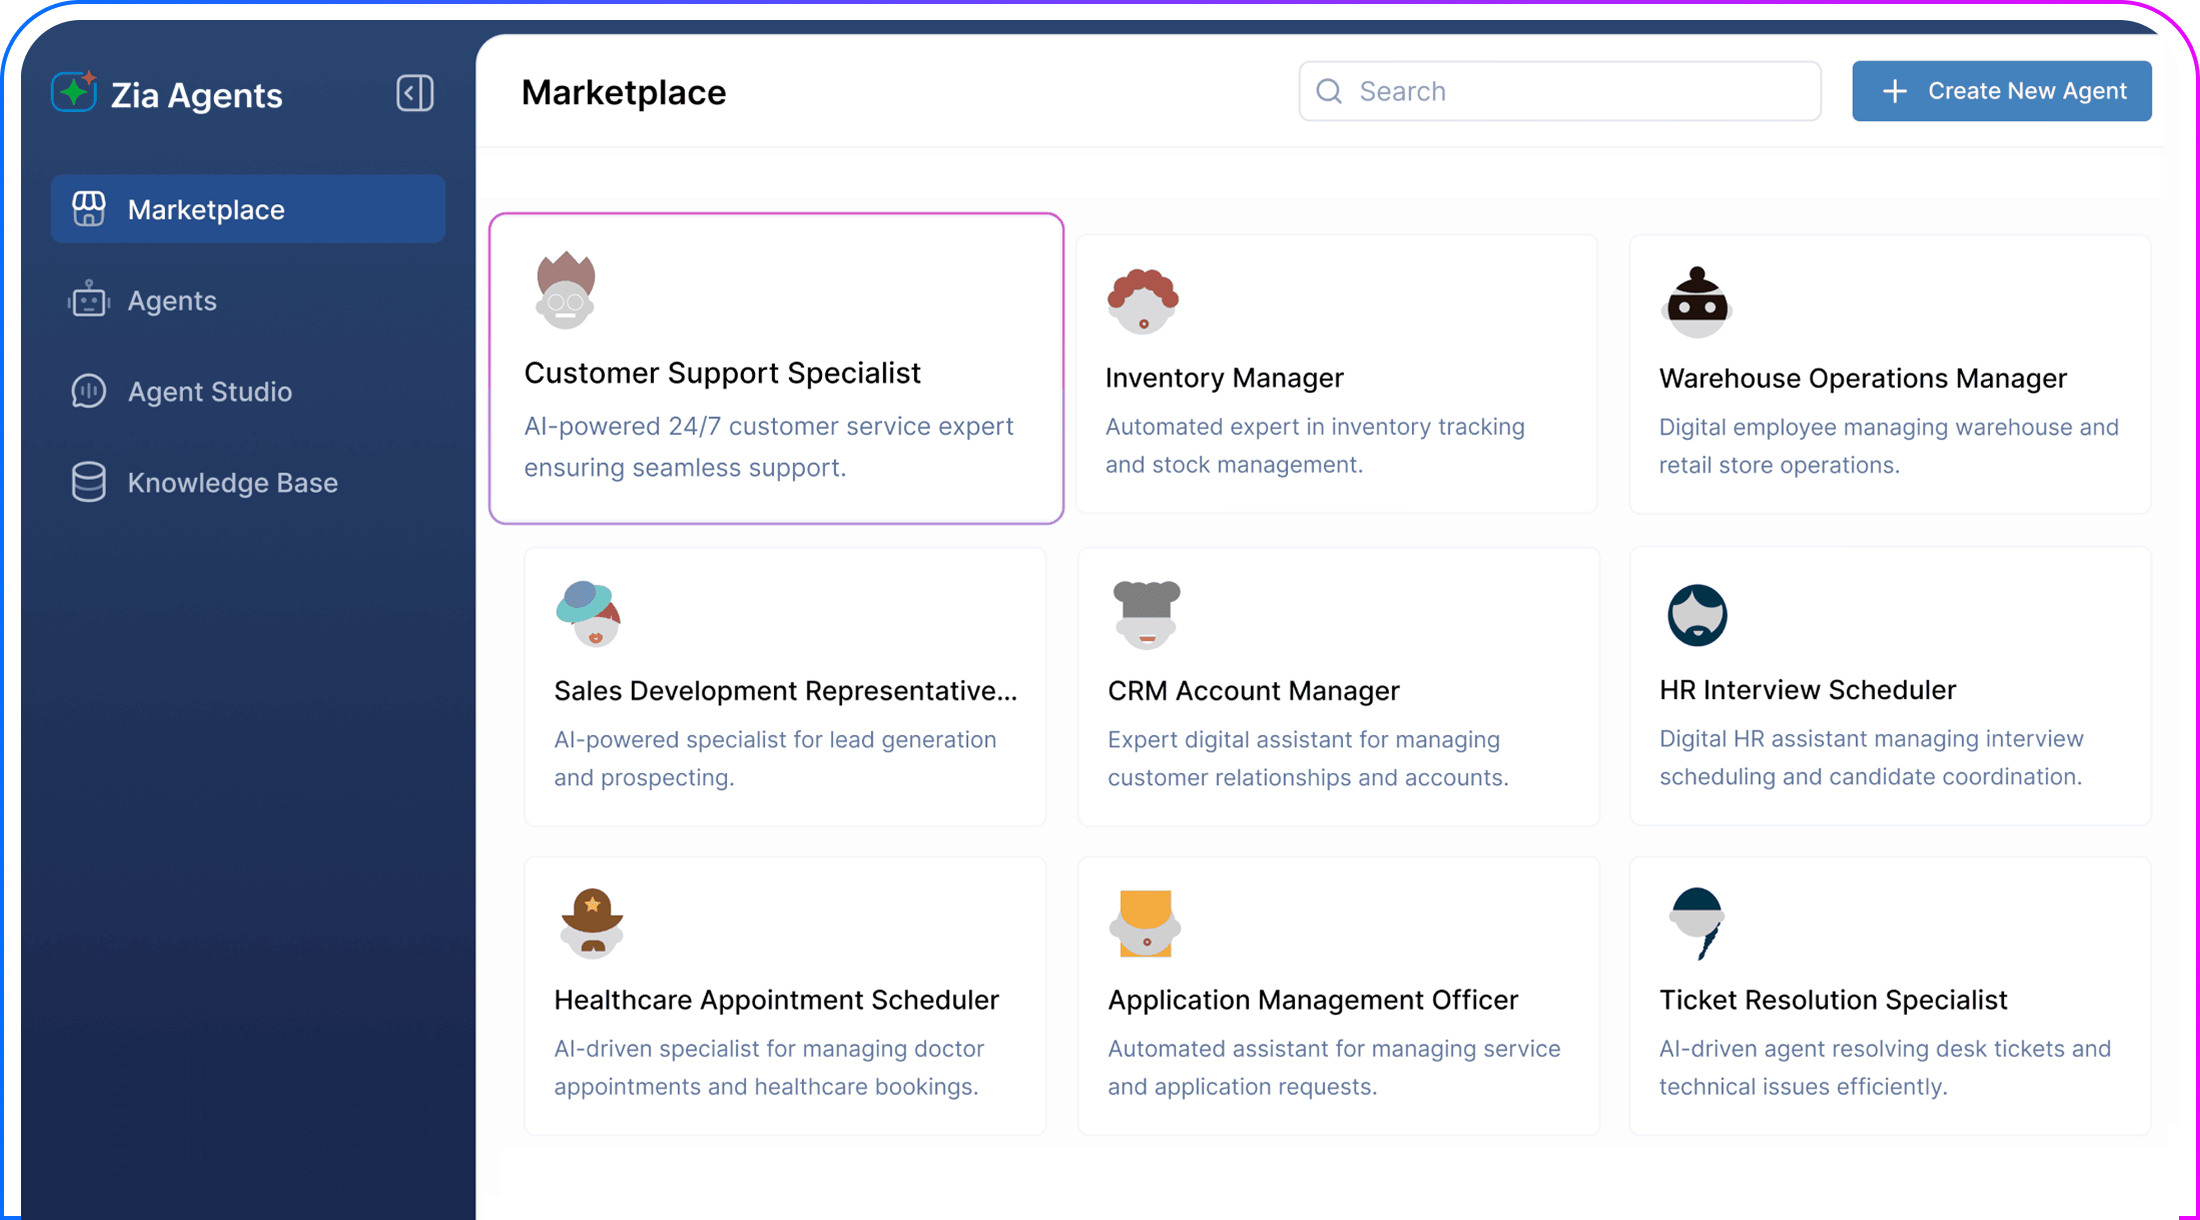
Task: Open the Warehouse Operations Manager title
Action: (x=1862, y=378)
